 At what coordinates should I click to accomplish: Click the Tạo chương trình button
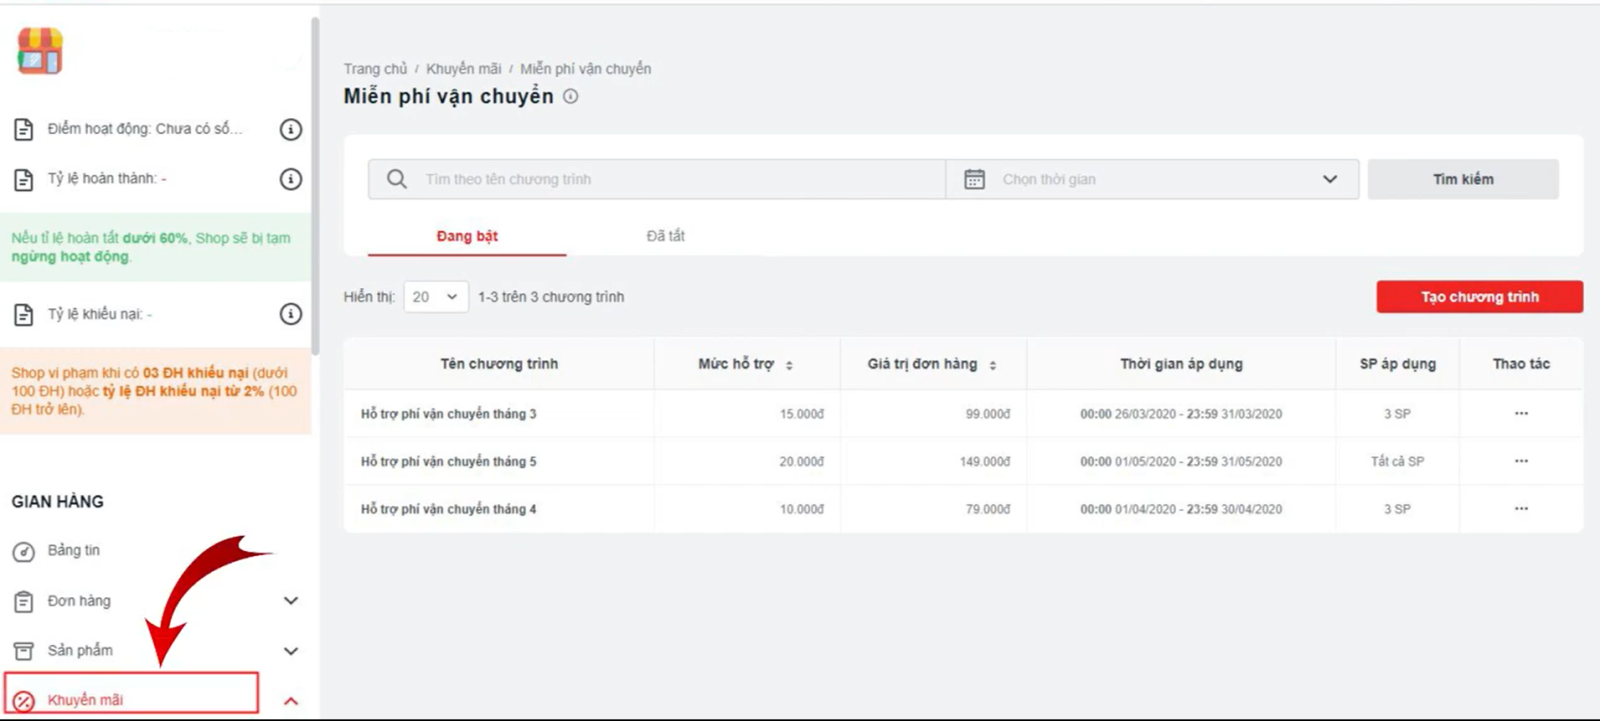(1479, 297)
